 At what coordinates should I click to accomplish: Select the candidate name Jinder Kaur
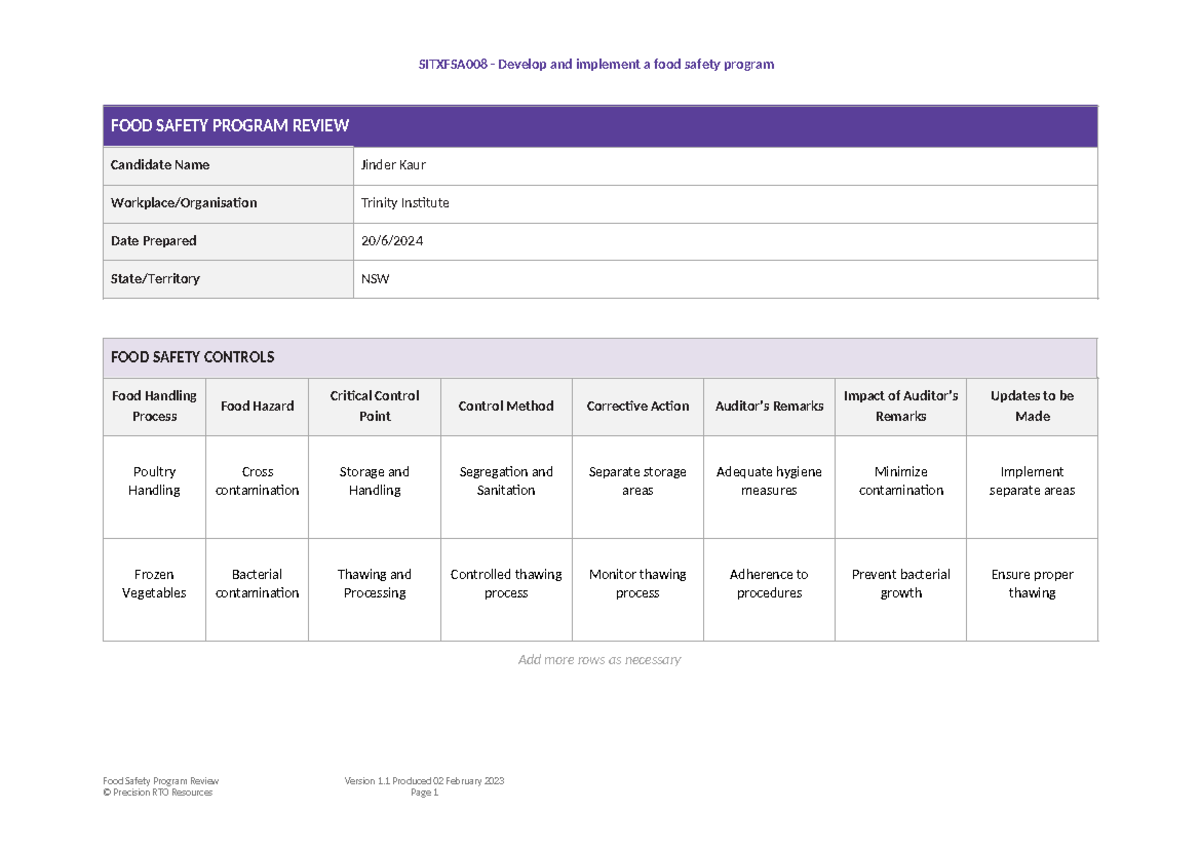pyautogui.click(x=393, y=165)
